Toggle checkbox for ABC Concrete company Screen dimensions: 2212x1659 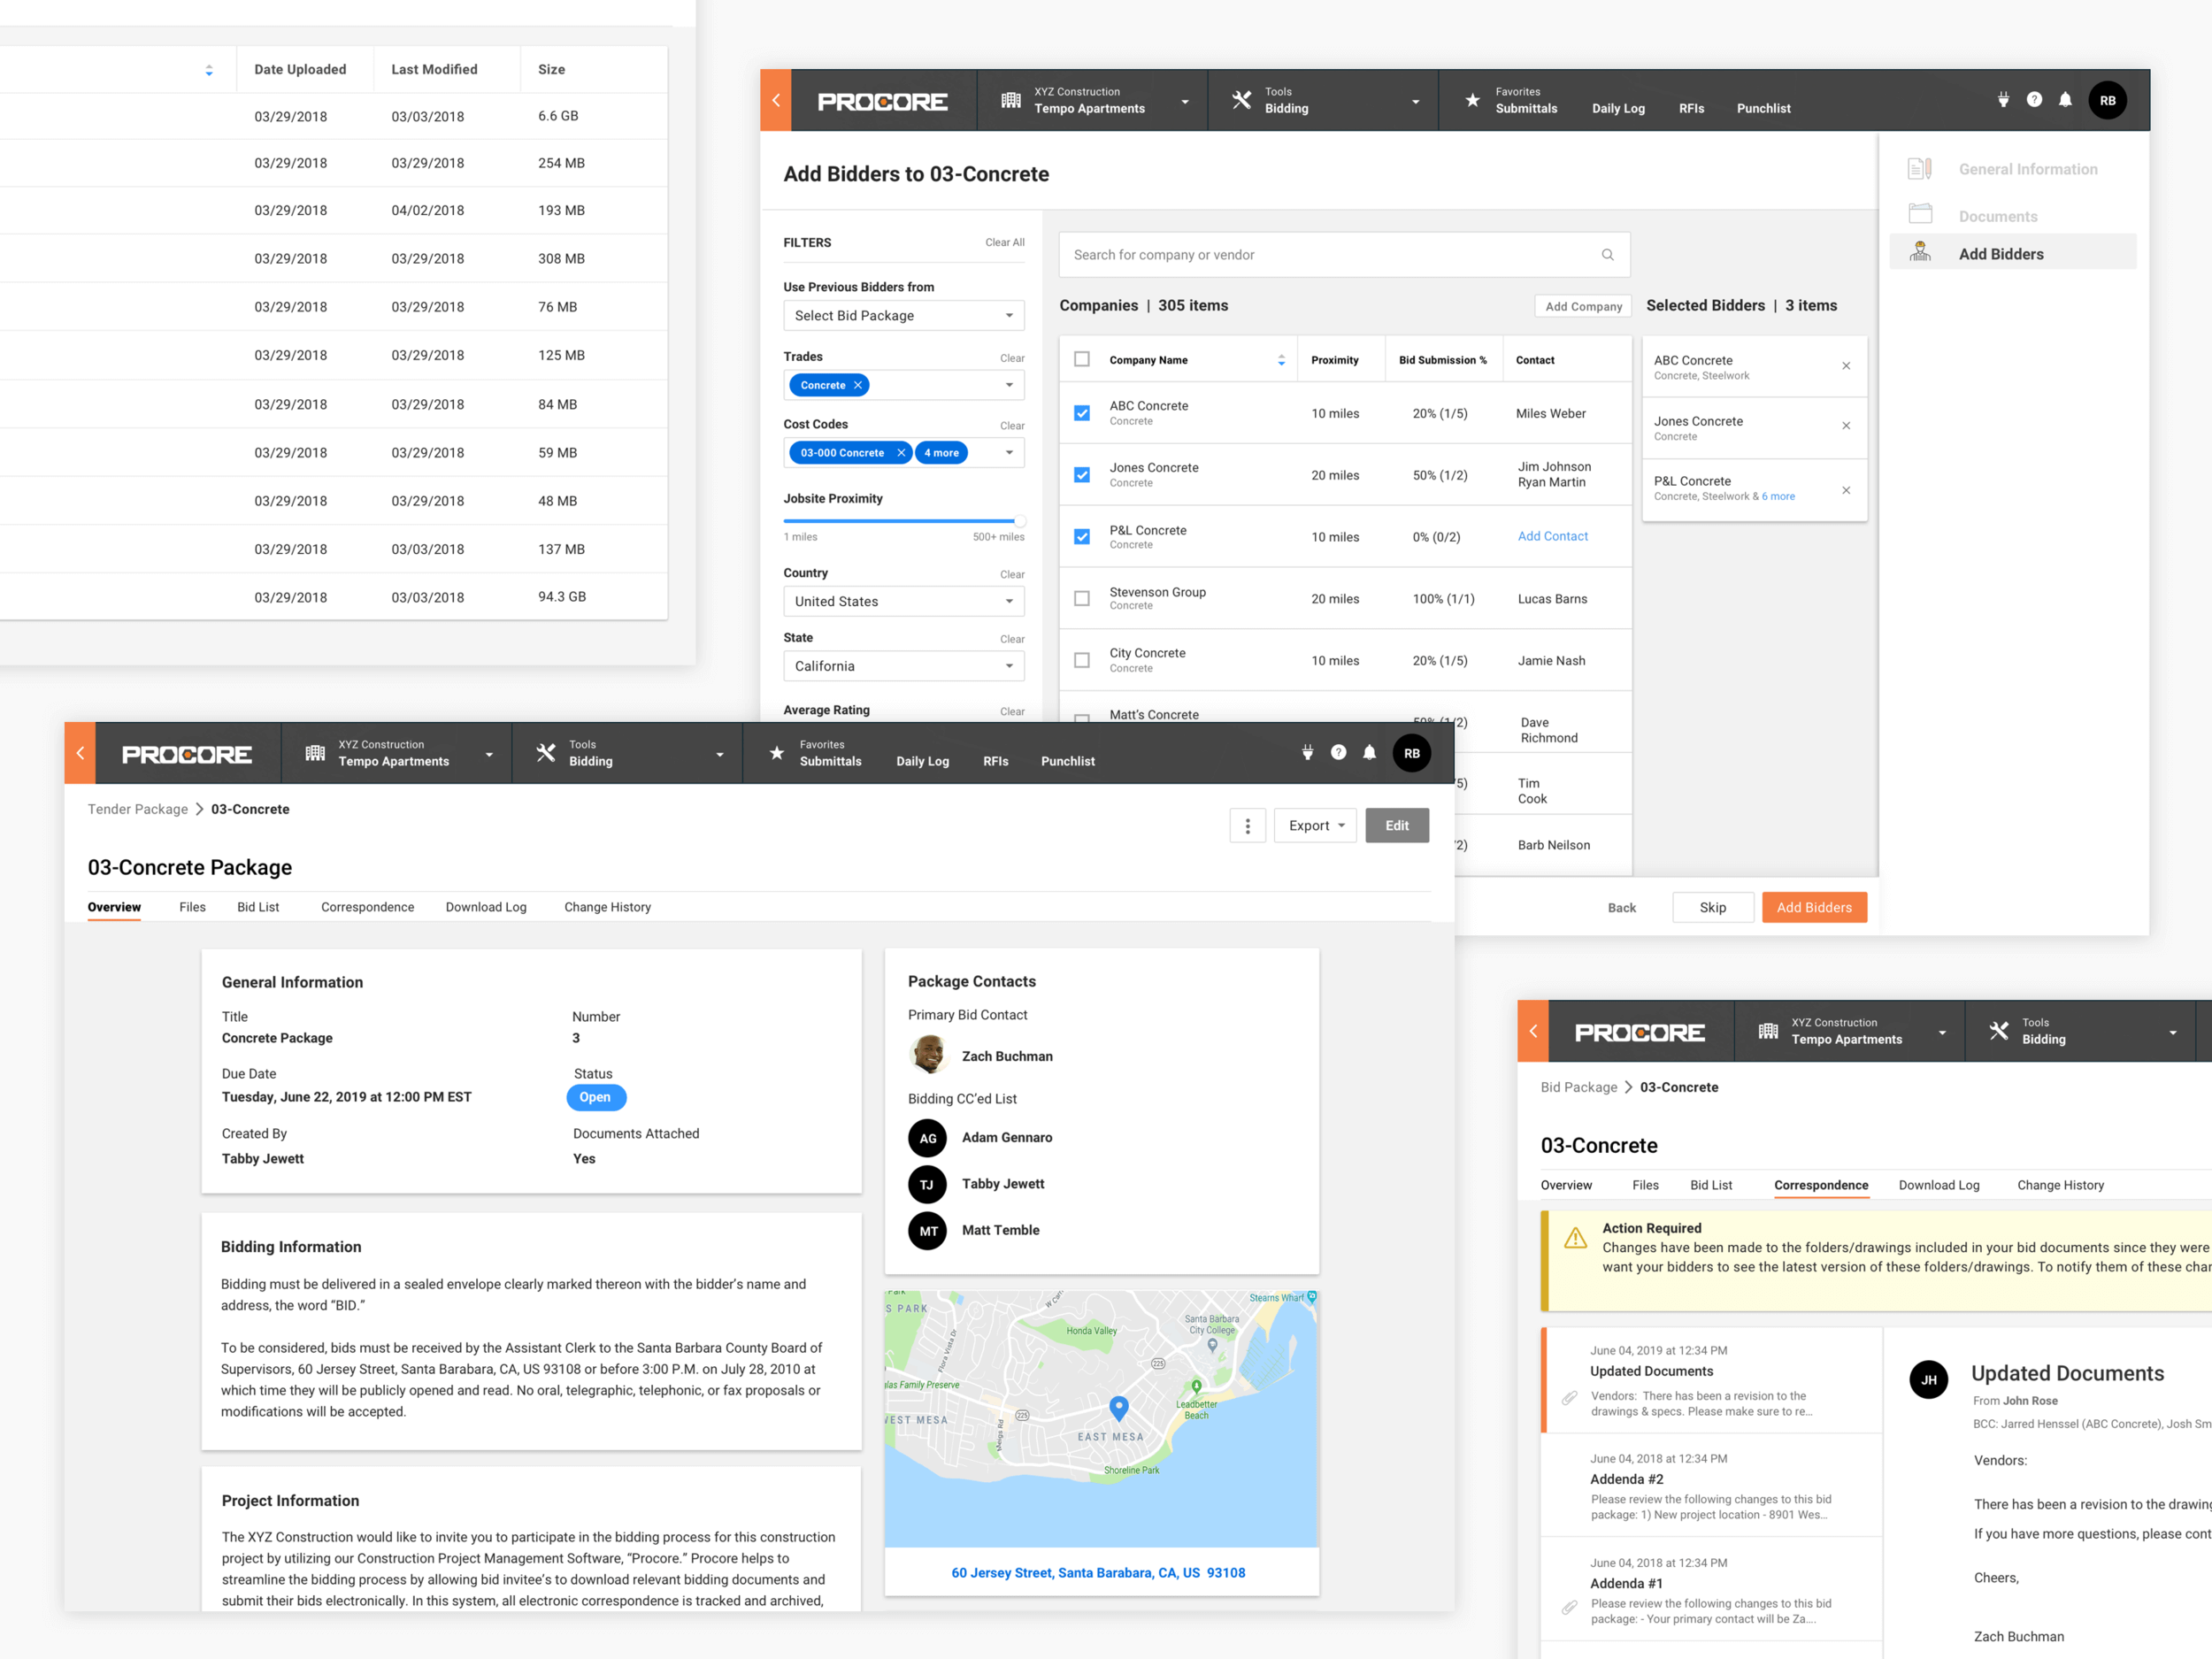(x=1081, y=411)
